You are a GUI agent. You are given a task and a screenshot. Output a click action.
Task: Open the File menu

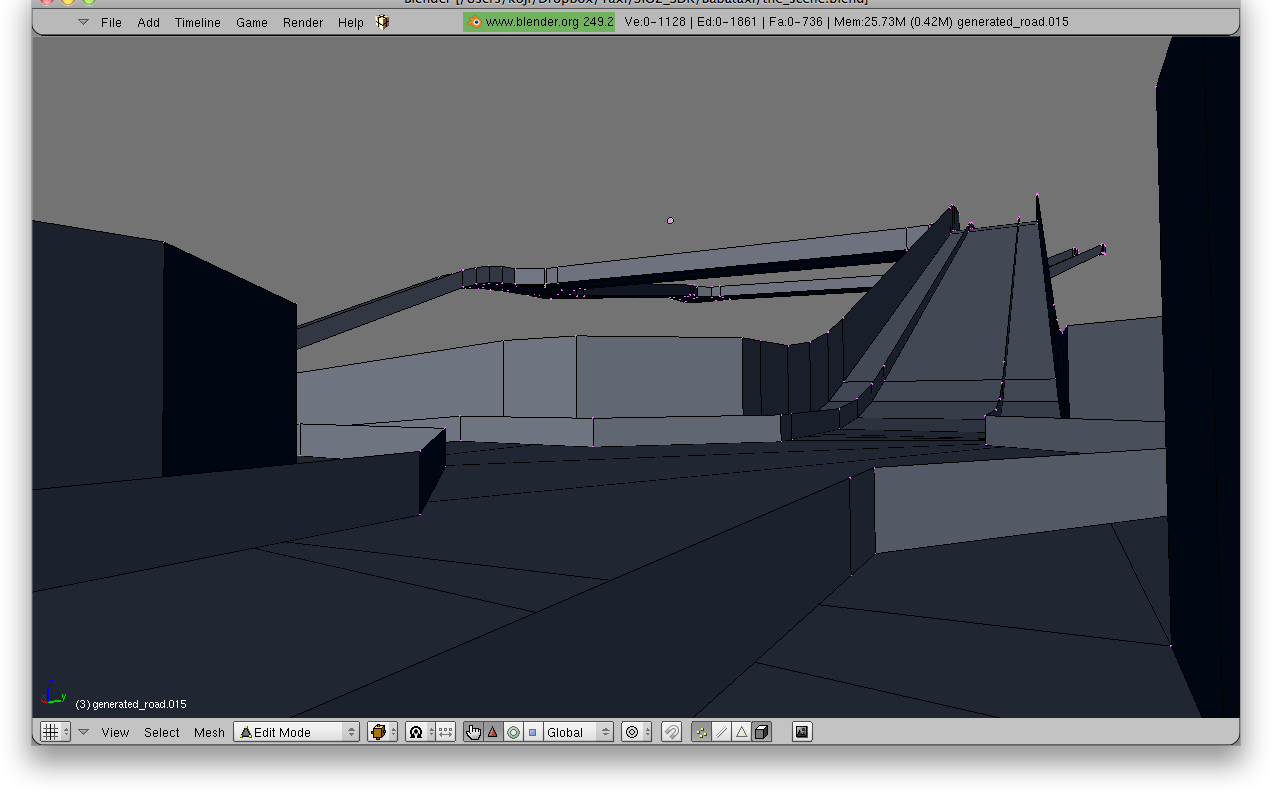(x=111, y=22)
